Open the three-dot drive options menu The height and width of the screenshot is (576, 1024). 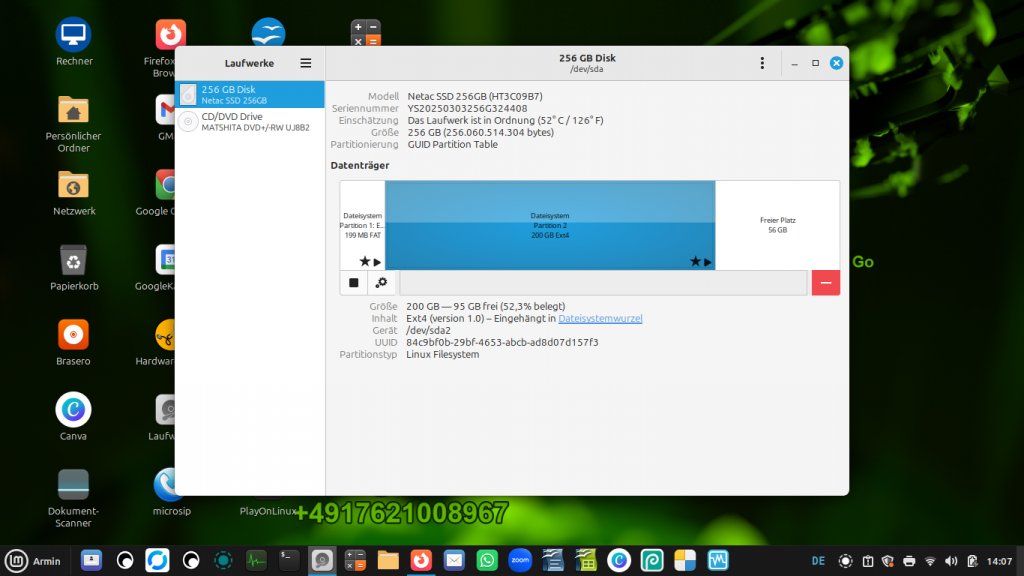click(763, 63)
